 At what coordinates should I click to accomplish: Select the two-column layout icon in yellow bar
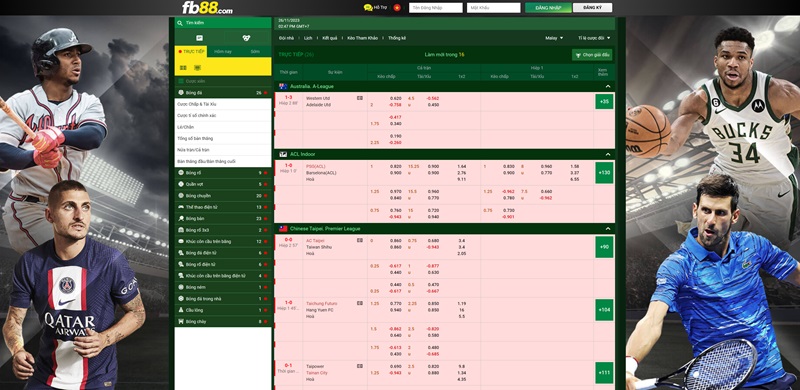pos(183,67)
